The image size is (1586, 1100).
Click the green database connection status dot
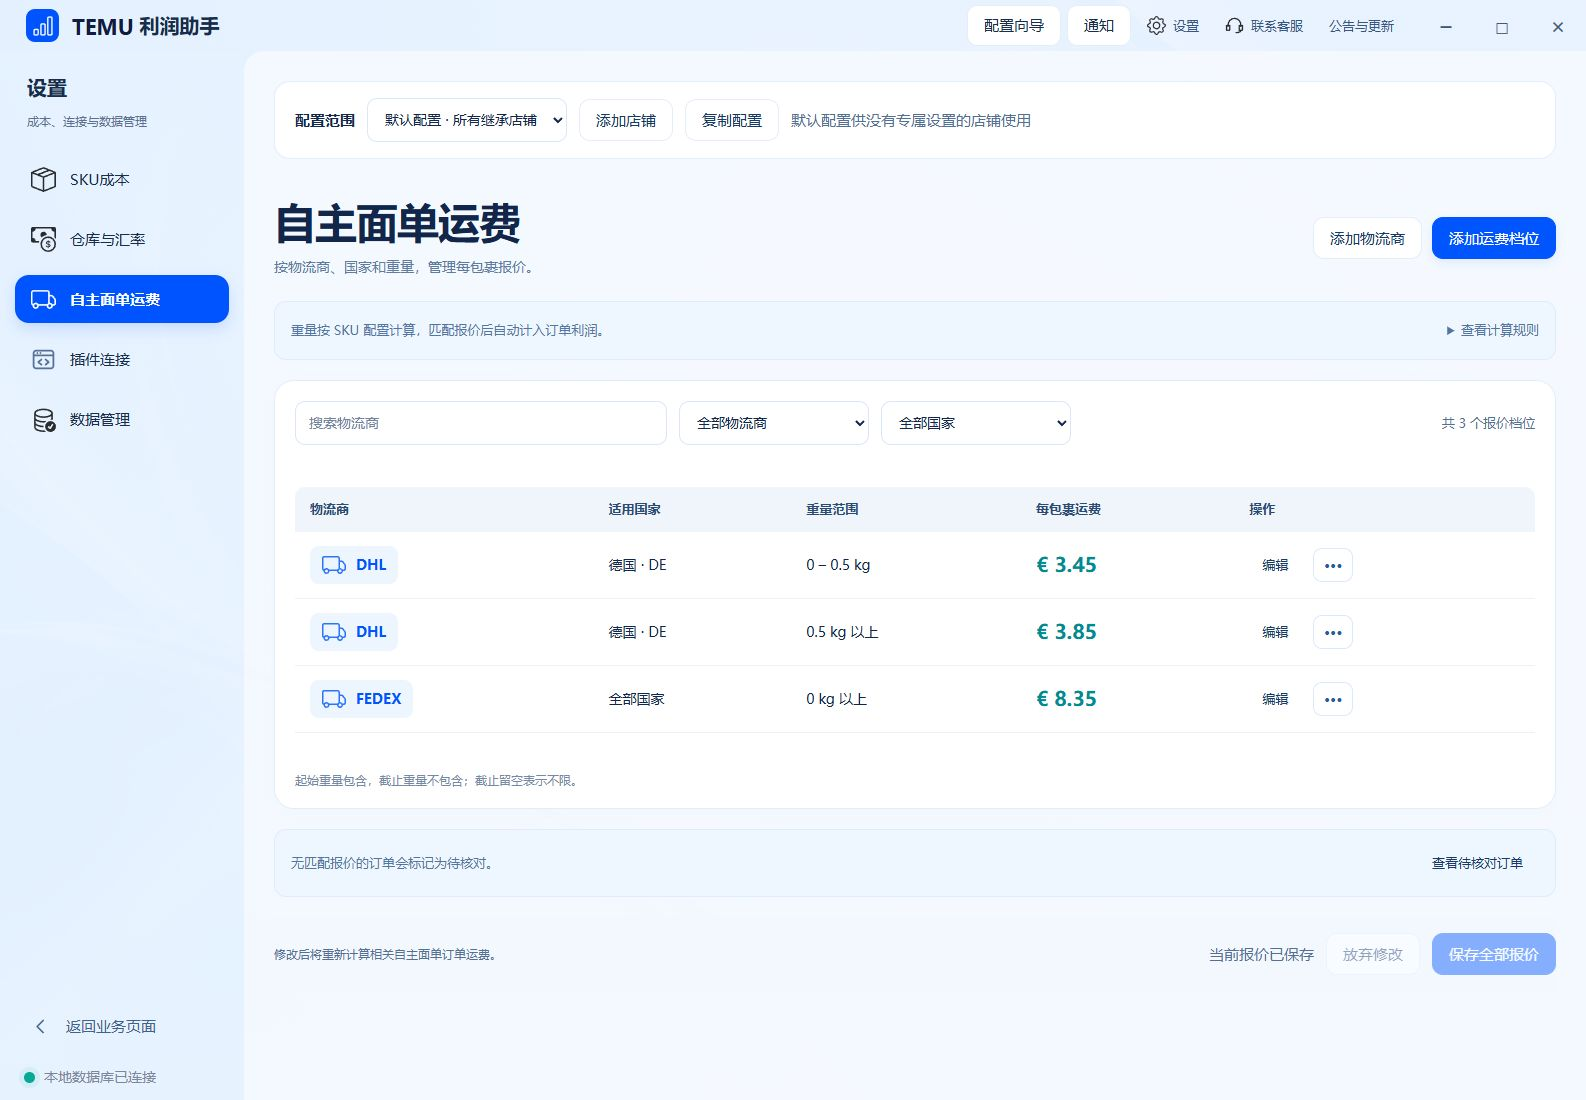click(x=29, y=1077)
